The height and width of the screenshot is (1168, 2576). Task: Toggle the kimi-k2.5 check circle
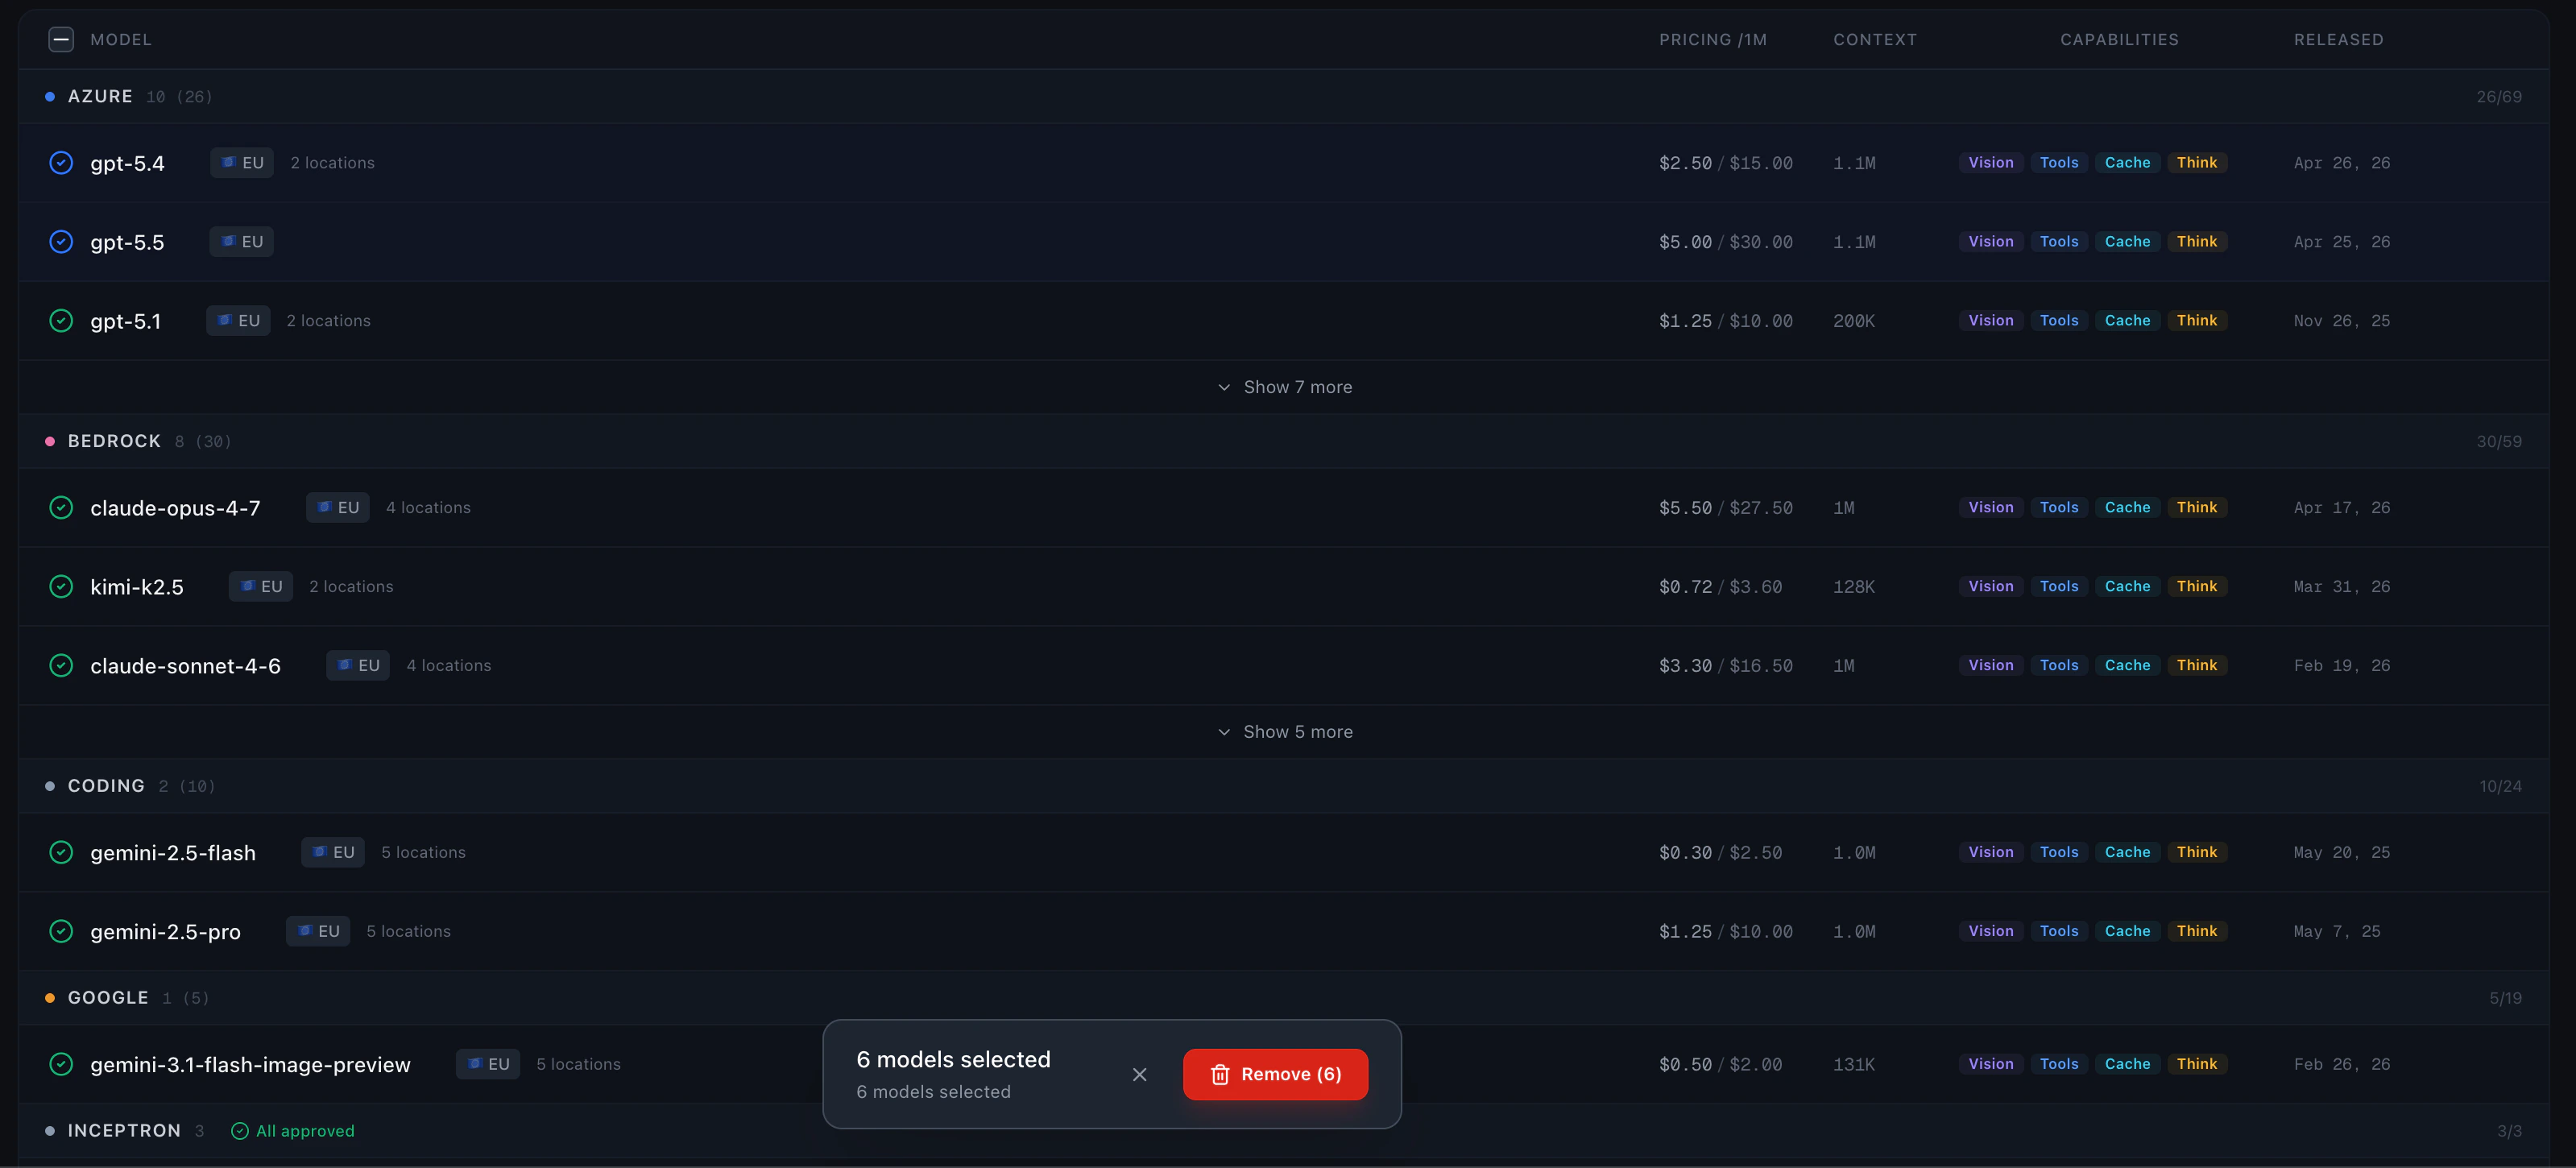[x=61, y=587]
